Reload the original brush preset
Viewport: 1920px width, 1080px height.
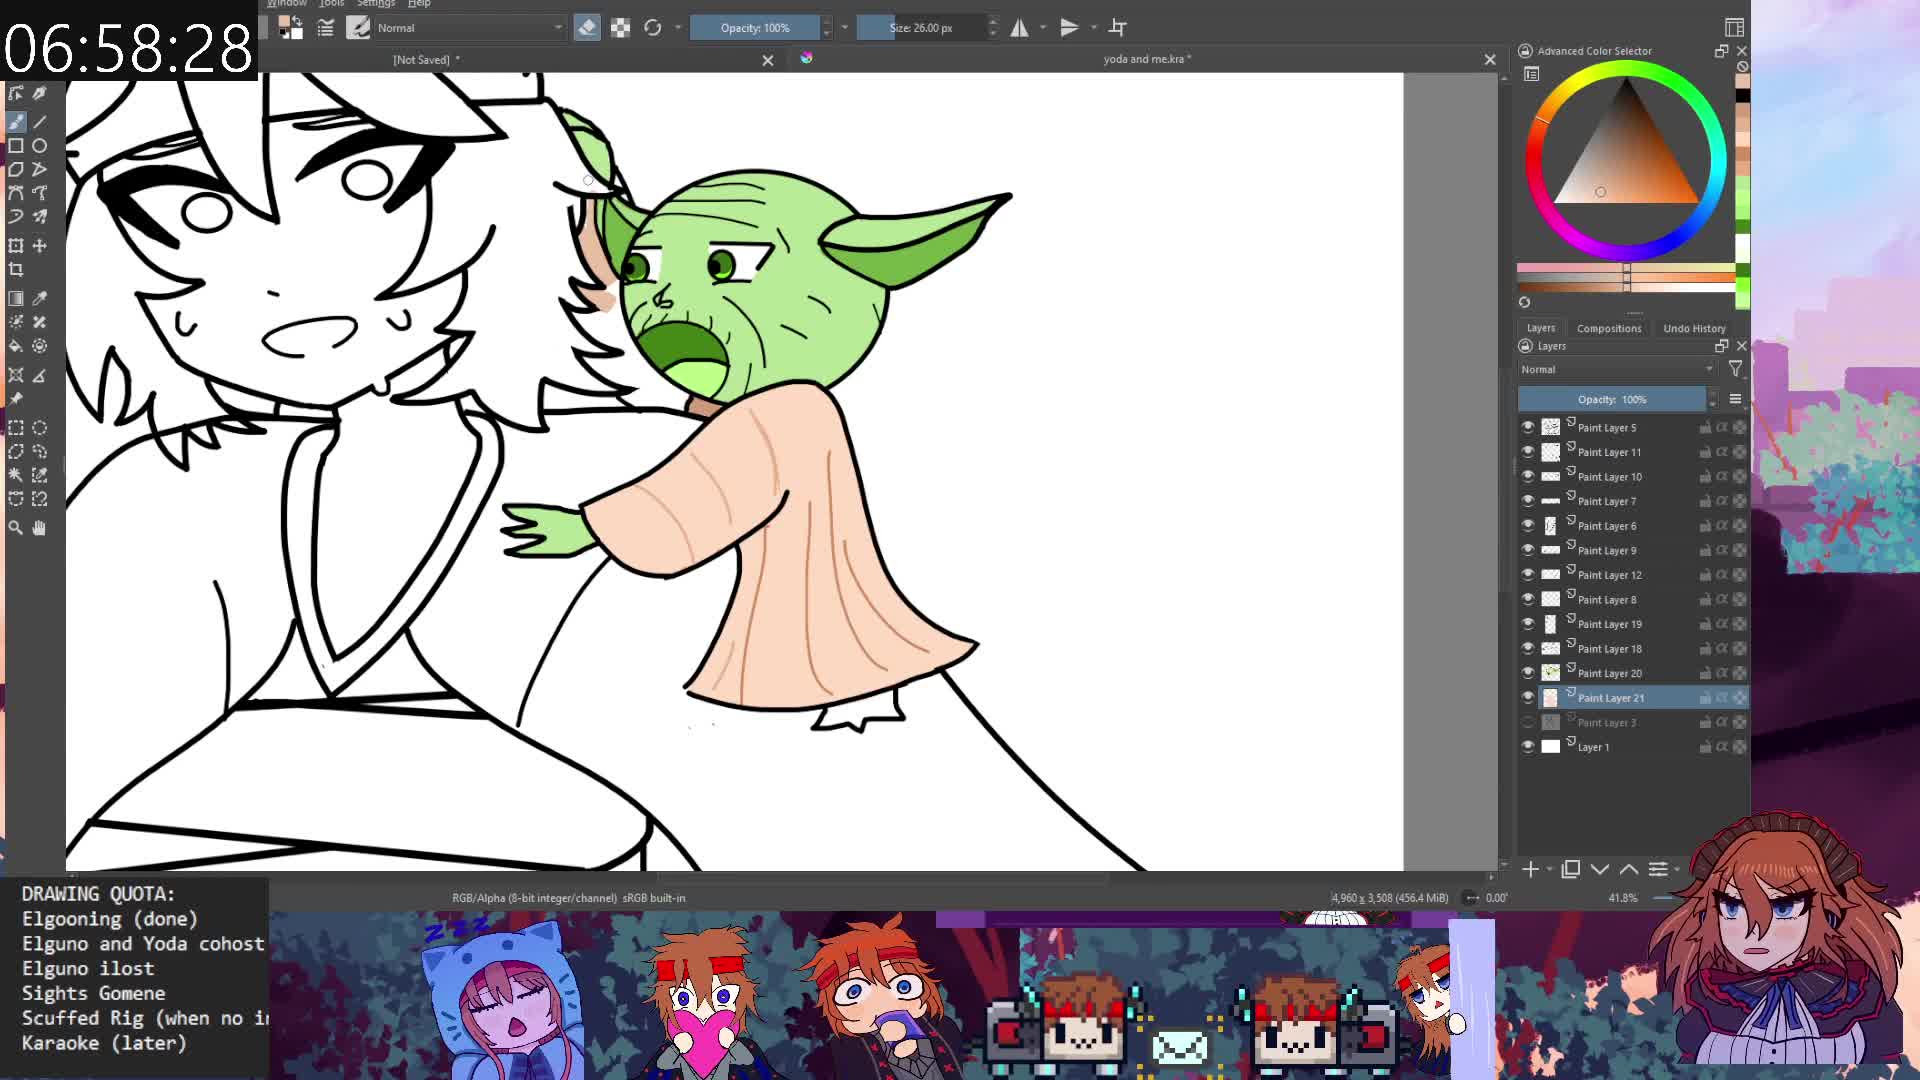653,28
